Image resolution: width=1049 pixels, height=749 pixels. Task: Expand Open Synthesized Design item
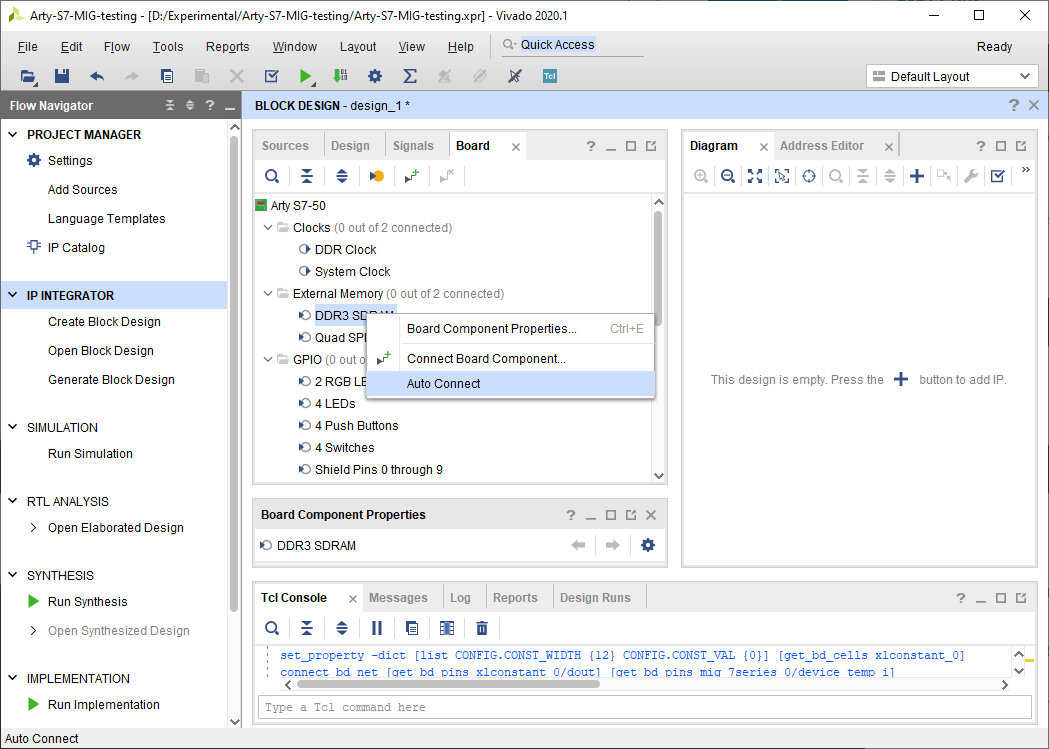click(x=33, y=631)
